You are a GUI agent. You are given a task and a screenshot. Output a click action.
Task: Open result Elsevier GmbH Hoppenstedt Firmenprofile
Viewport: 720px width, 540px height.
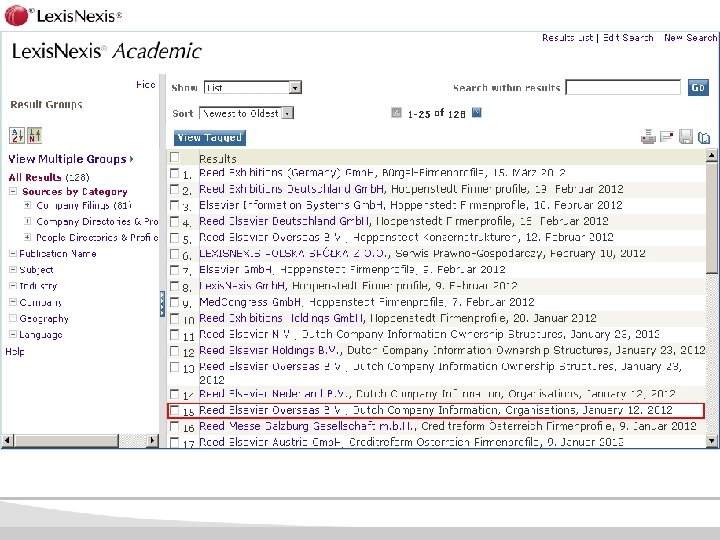[237, 270]
